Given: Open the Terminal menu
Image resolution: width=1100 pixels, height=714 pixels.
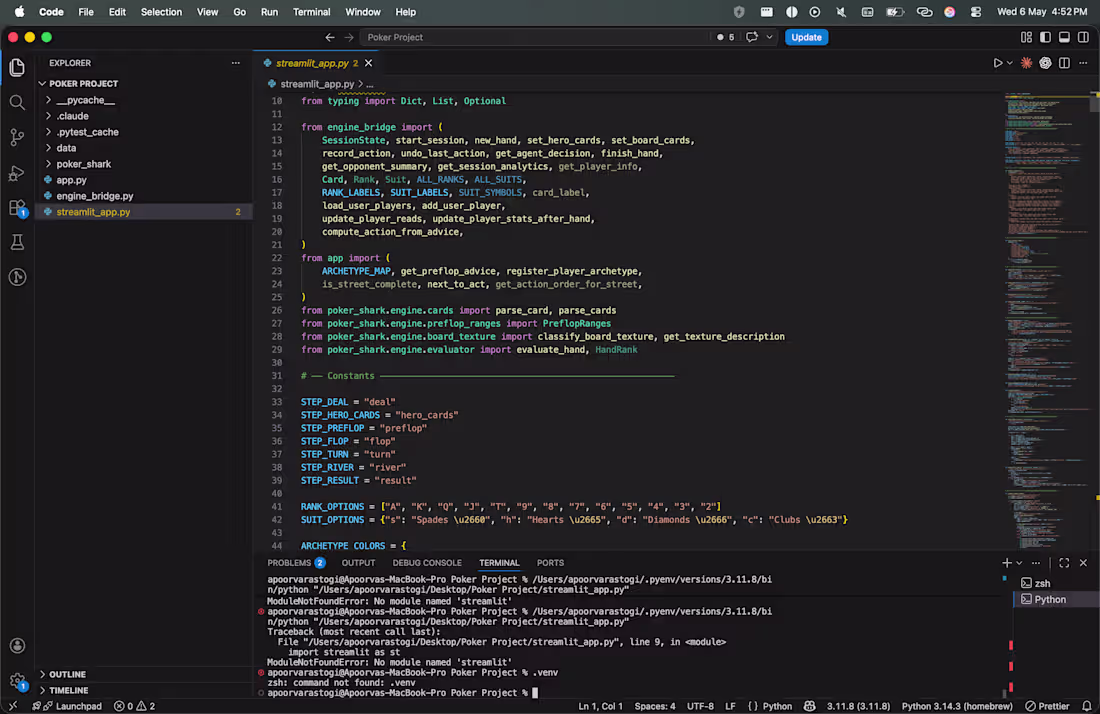Looking at the screenshot, I should pos(311,12).
